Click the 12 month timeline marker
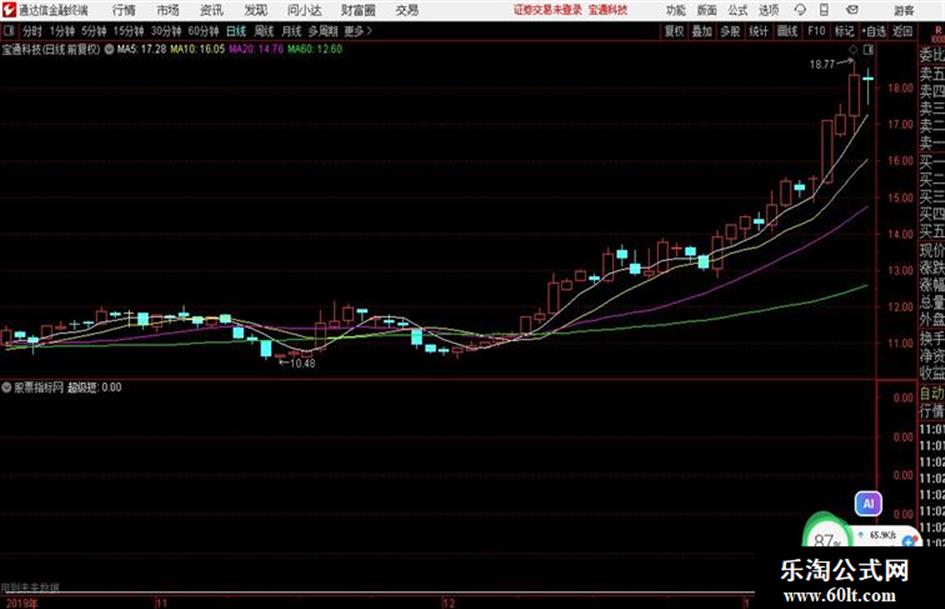Screen dimensions: 945x609 click(x=449, y=603)
